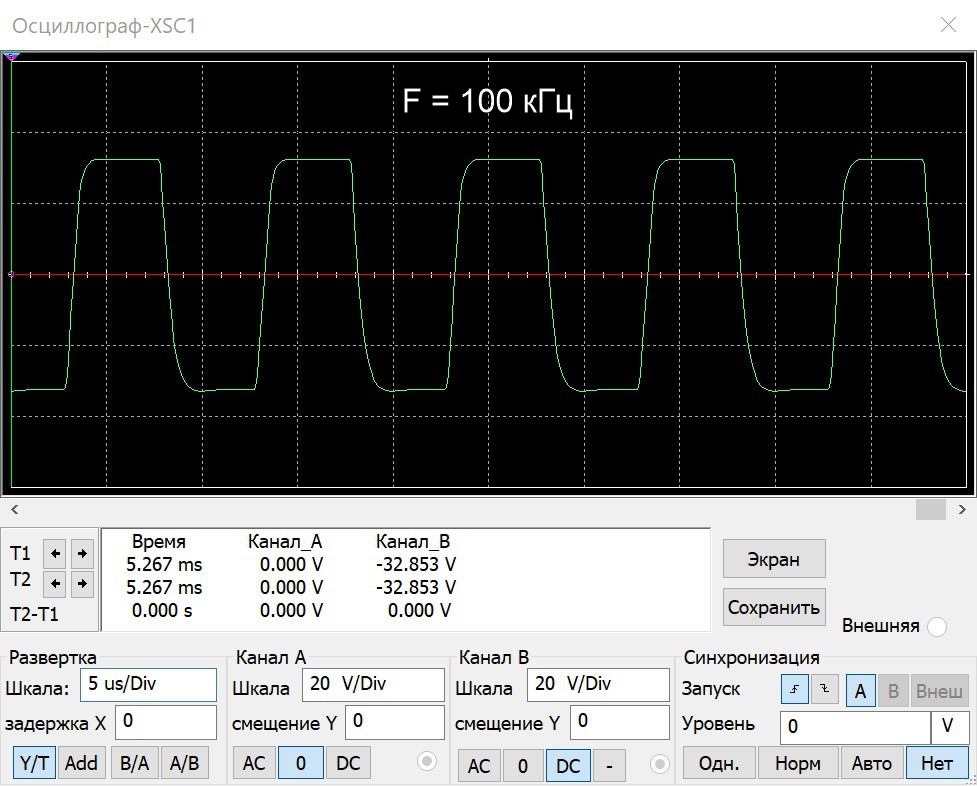977x786 pixels.
Task: Toggle Канал B connection radio button
Action: (659, 764)
